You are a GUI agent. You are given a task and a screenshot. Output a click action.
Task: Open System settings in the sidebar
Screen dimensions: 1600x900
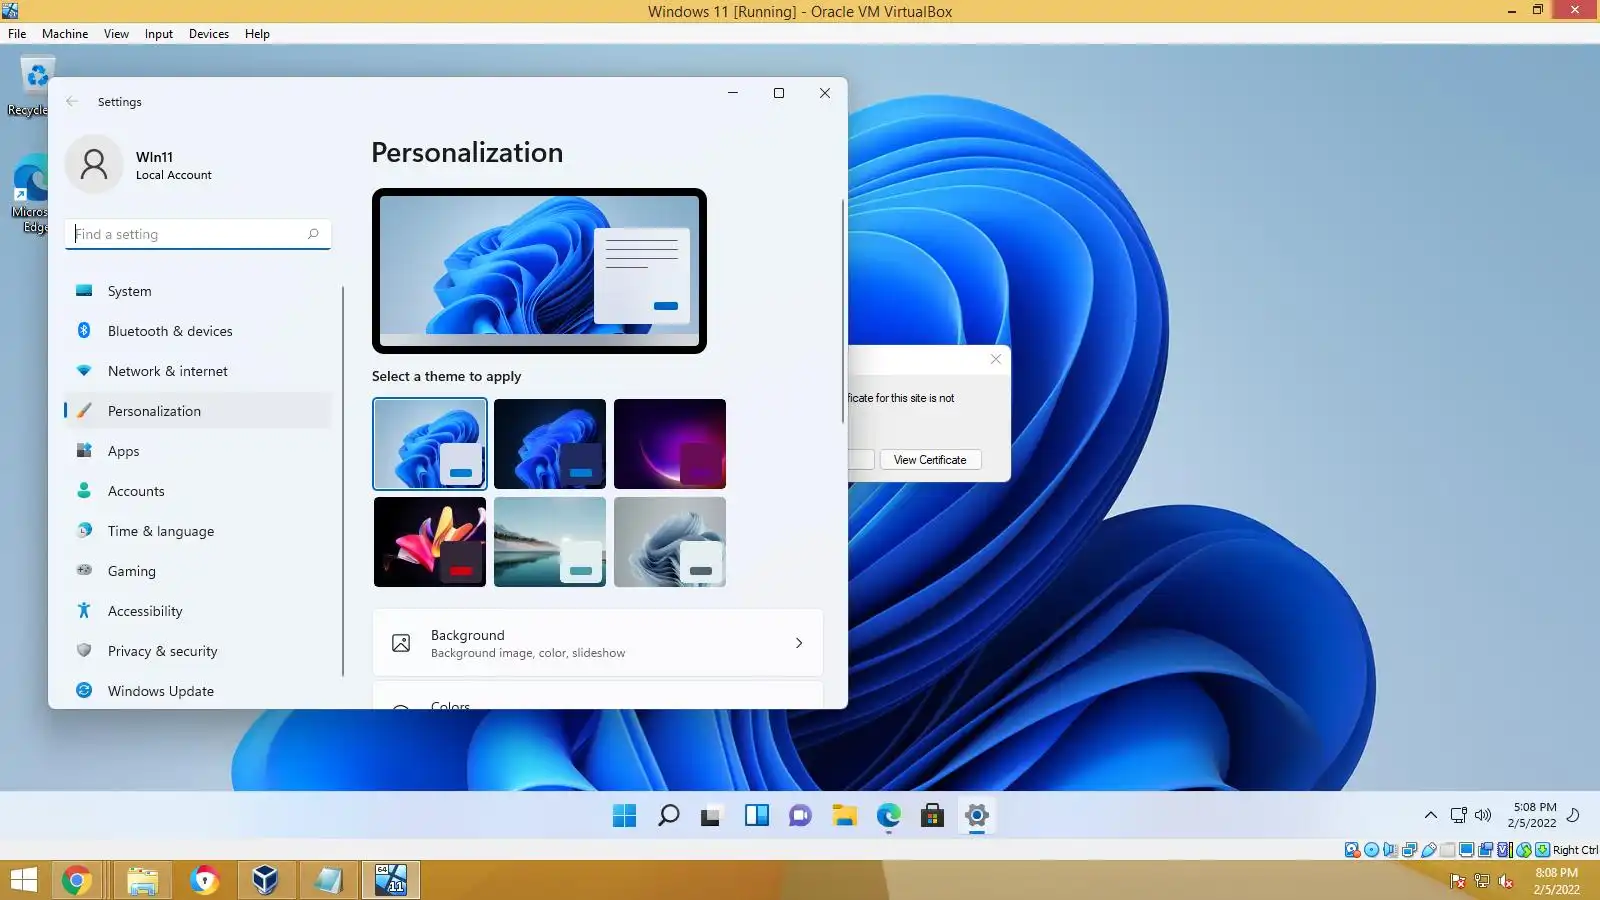click(x=198, y=291)
